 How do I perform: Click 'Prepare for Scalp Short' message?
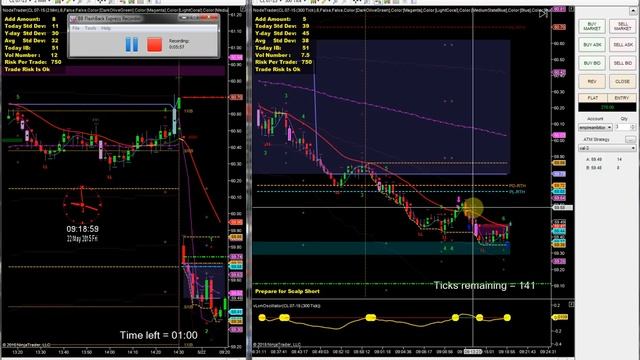click(x=287, y=291)
